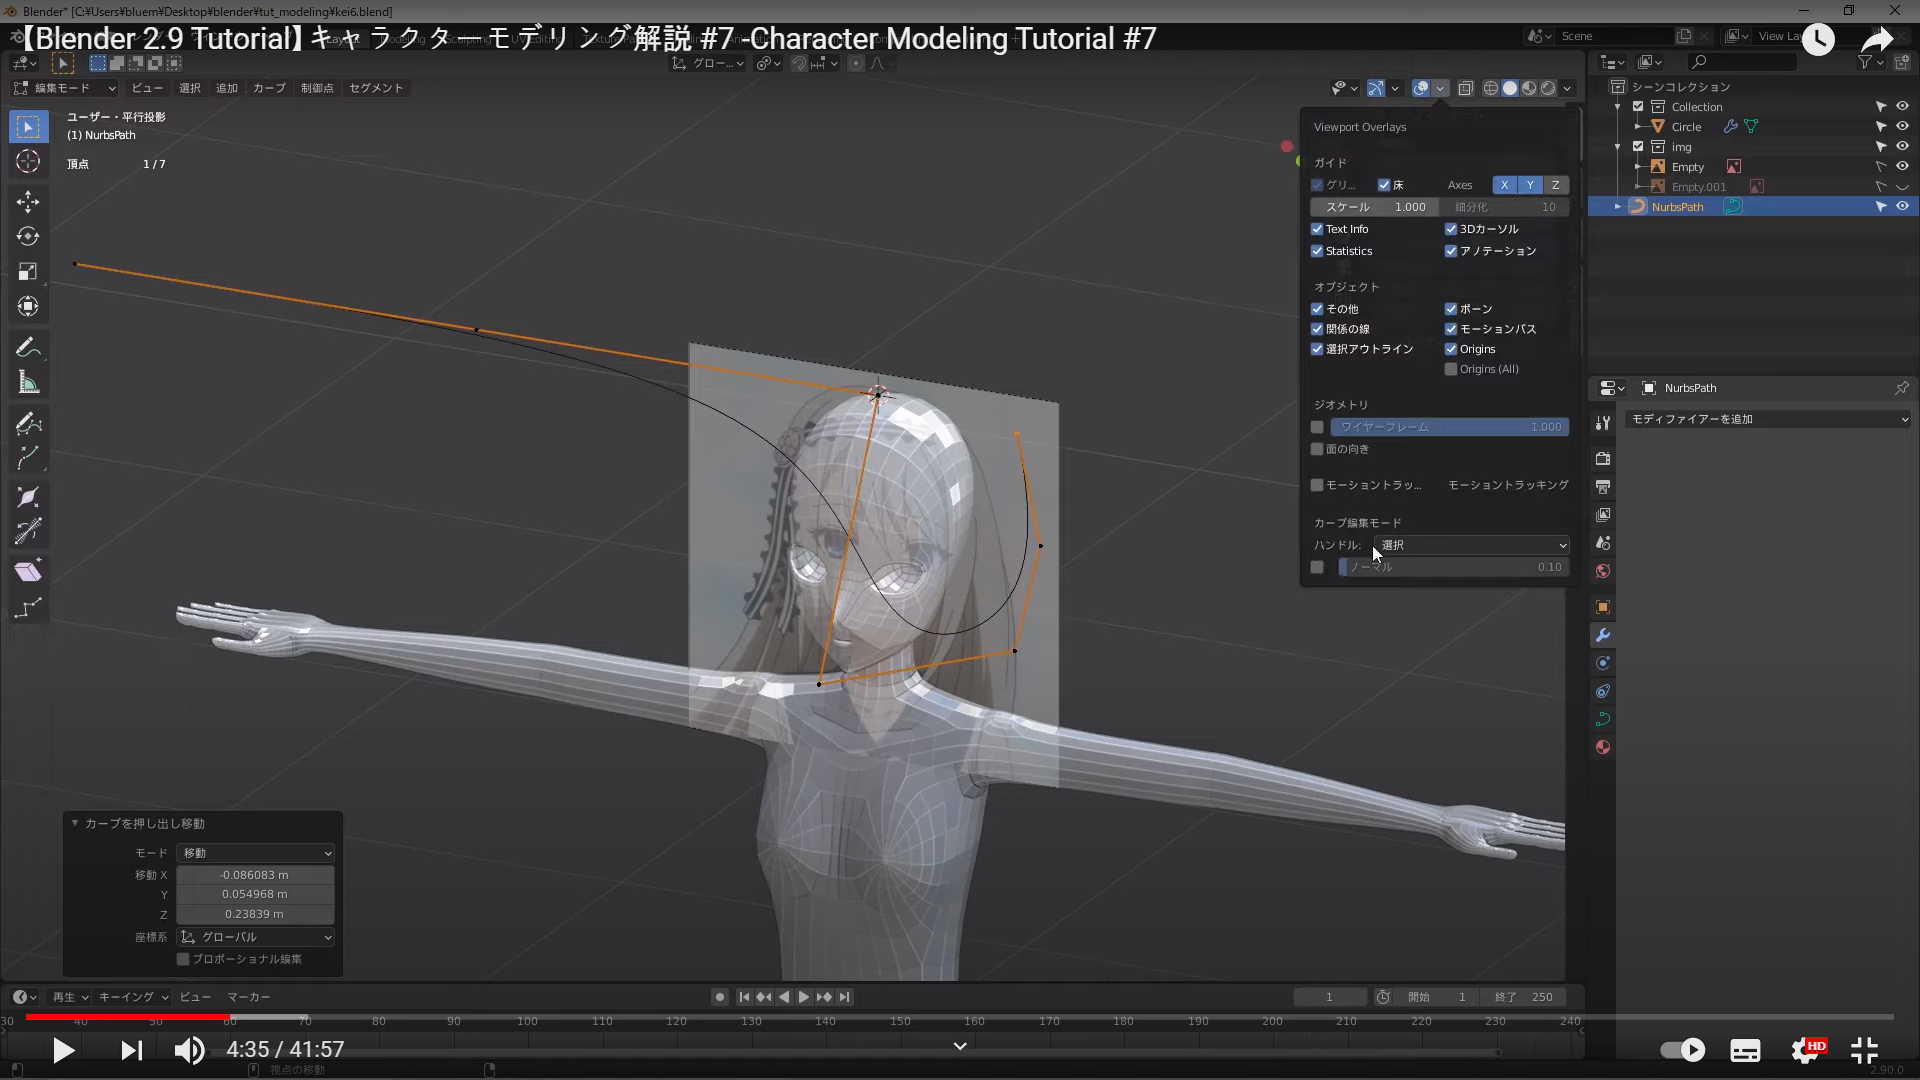Screen dimensions: 1920x1080
Task: Adjust the grid scale slider
Action: click(x=1374, y=207)
